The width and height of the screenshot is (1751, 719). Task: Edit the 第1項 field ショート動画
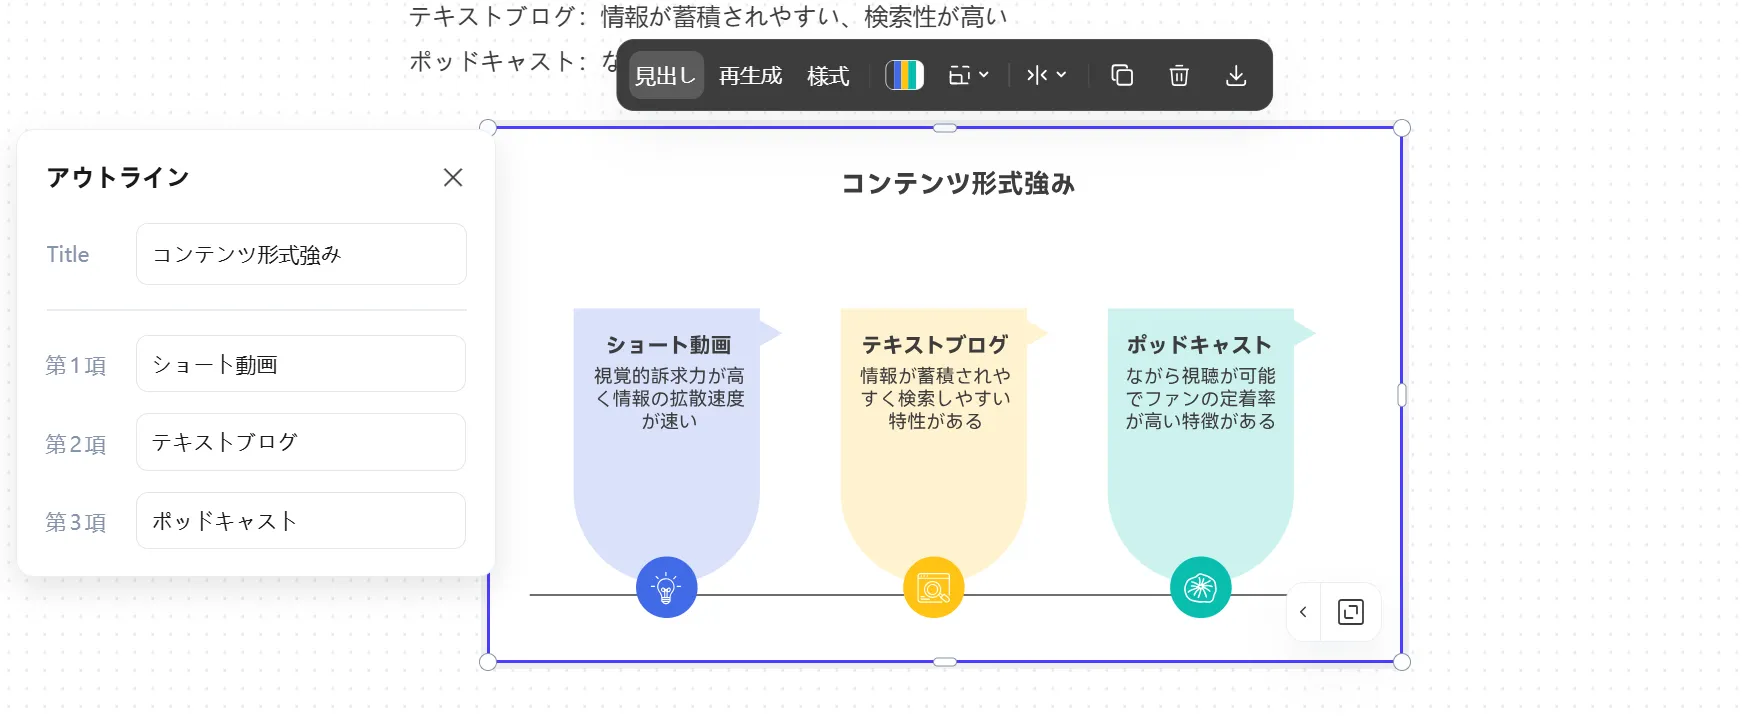click(301, 364)
